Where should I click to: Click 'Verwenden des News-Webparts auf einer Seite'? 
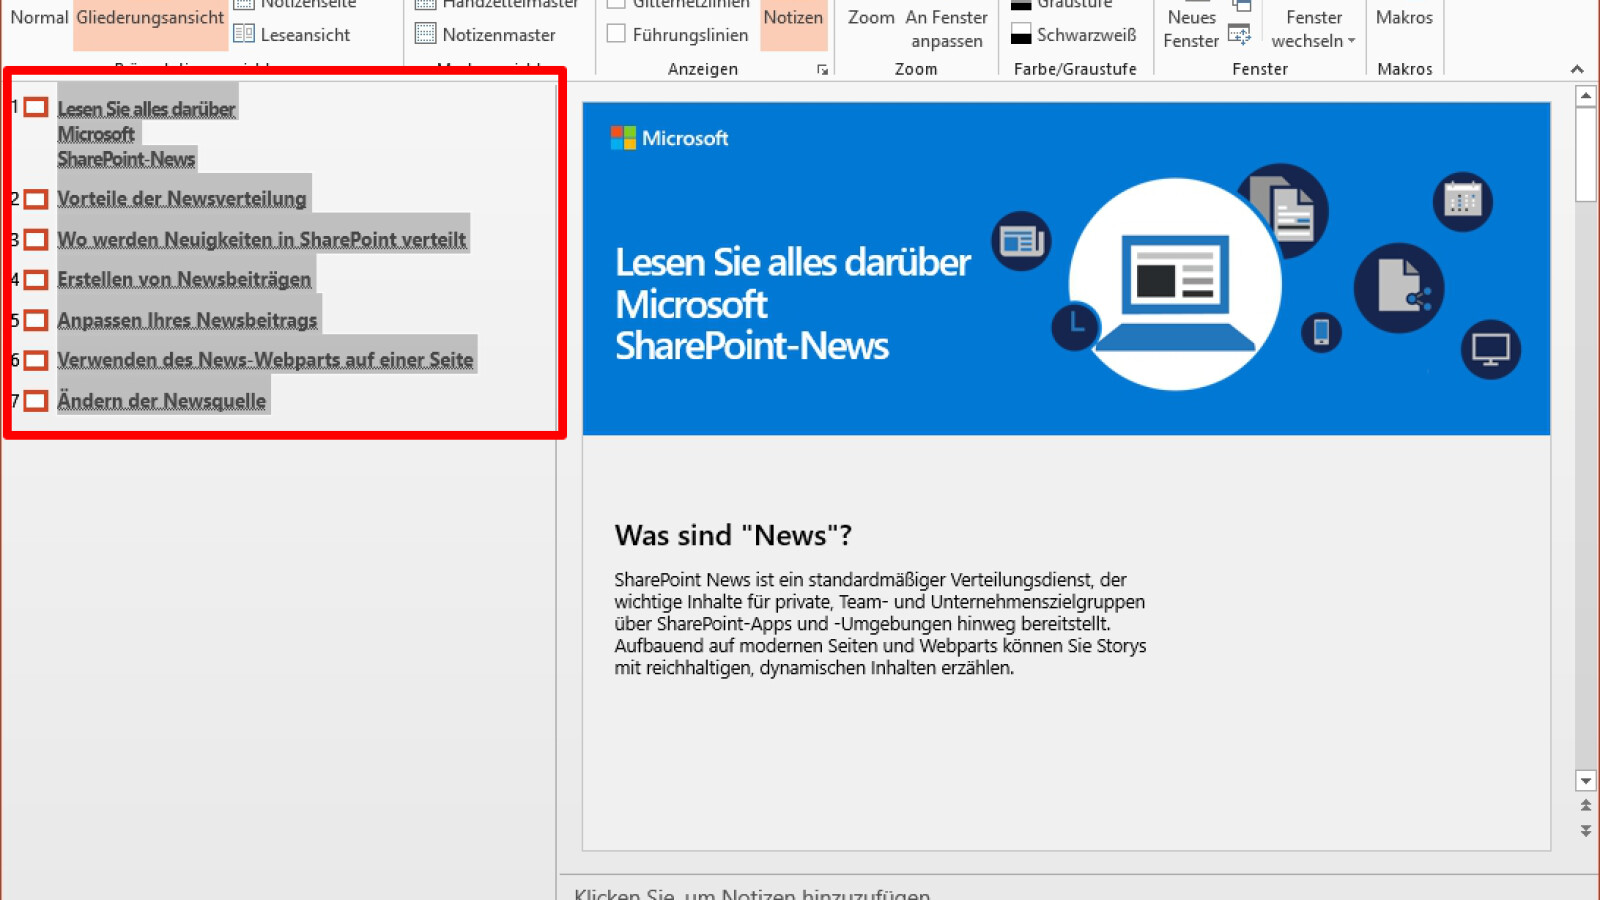265,360
